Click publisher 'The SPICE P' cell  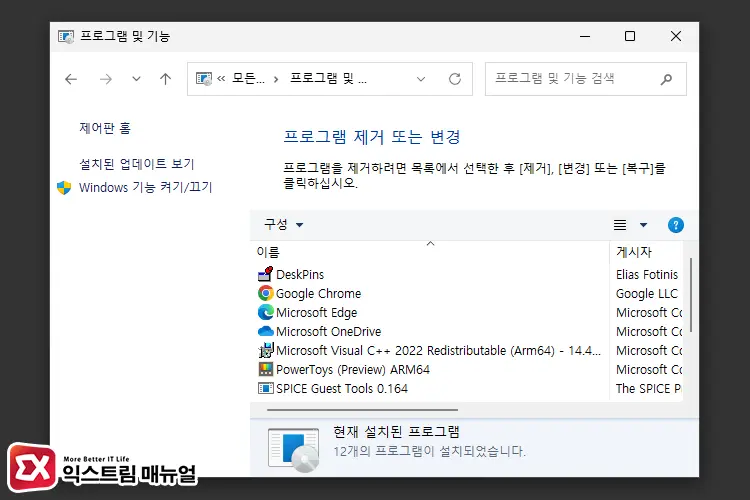click(649, 389)
